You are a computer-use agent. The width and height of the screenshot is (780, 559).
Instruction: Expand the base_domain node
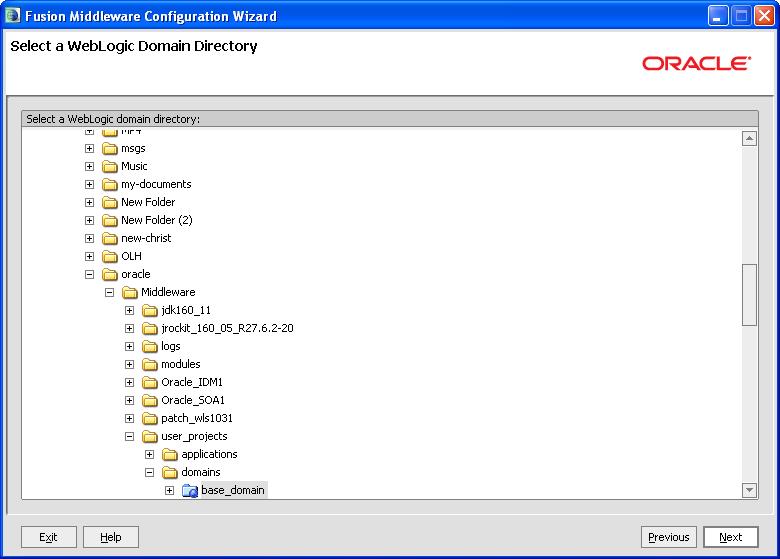[170, 491]
